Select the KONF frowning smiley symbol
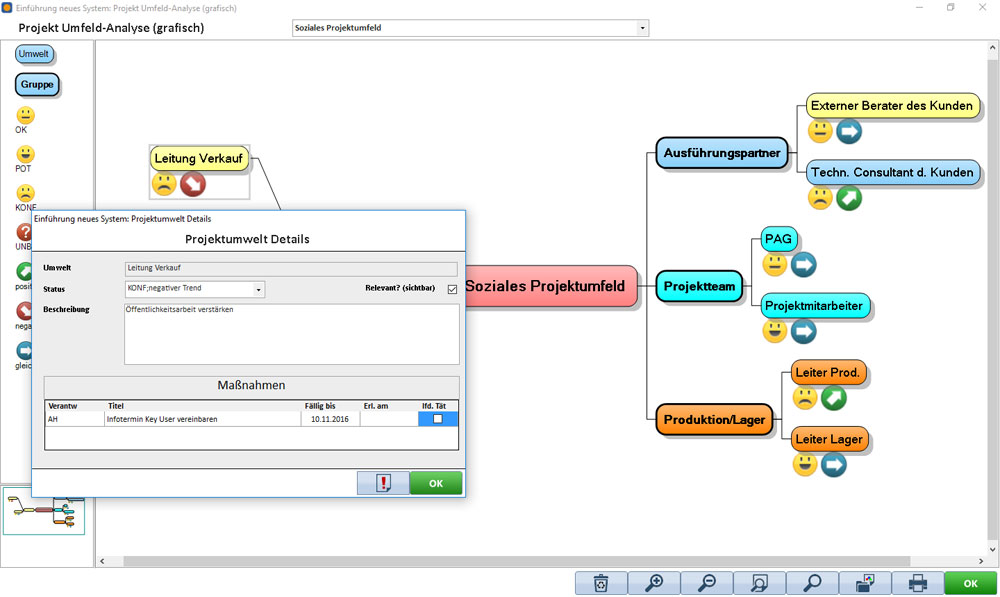The height and width of the screenshot is (597, 1000). 23,191
